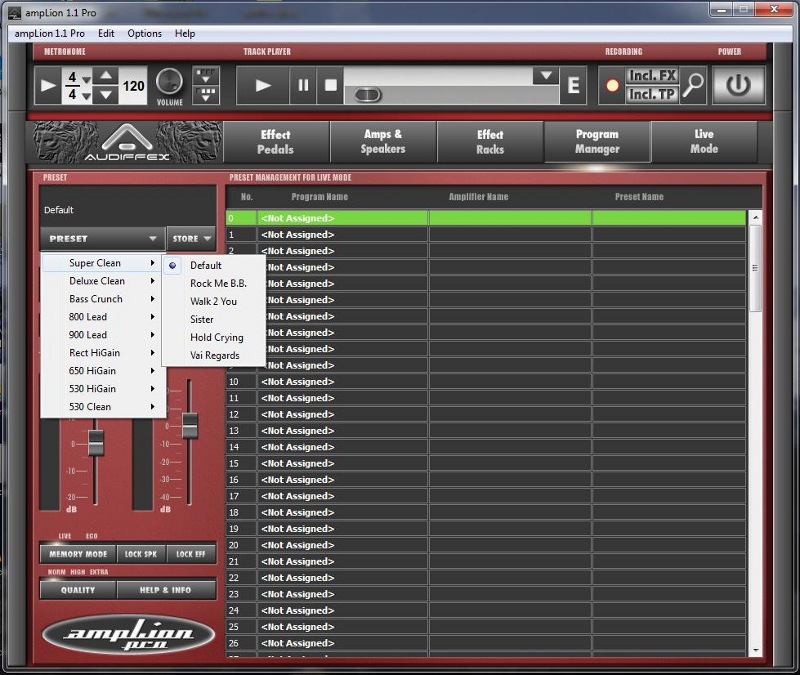Image resolution: width=800 pixels, height=675 pixels.
Task: Toggle the power button
Action: (738, 85)
